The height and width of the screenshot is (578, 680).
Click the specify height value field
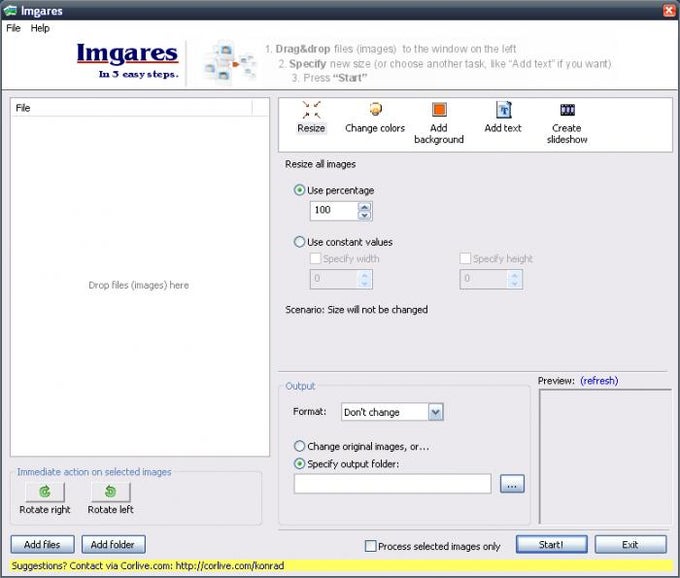tap(484, 279)
